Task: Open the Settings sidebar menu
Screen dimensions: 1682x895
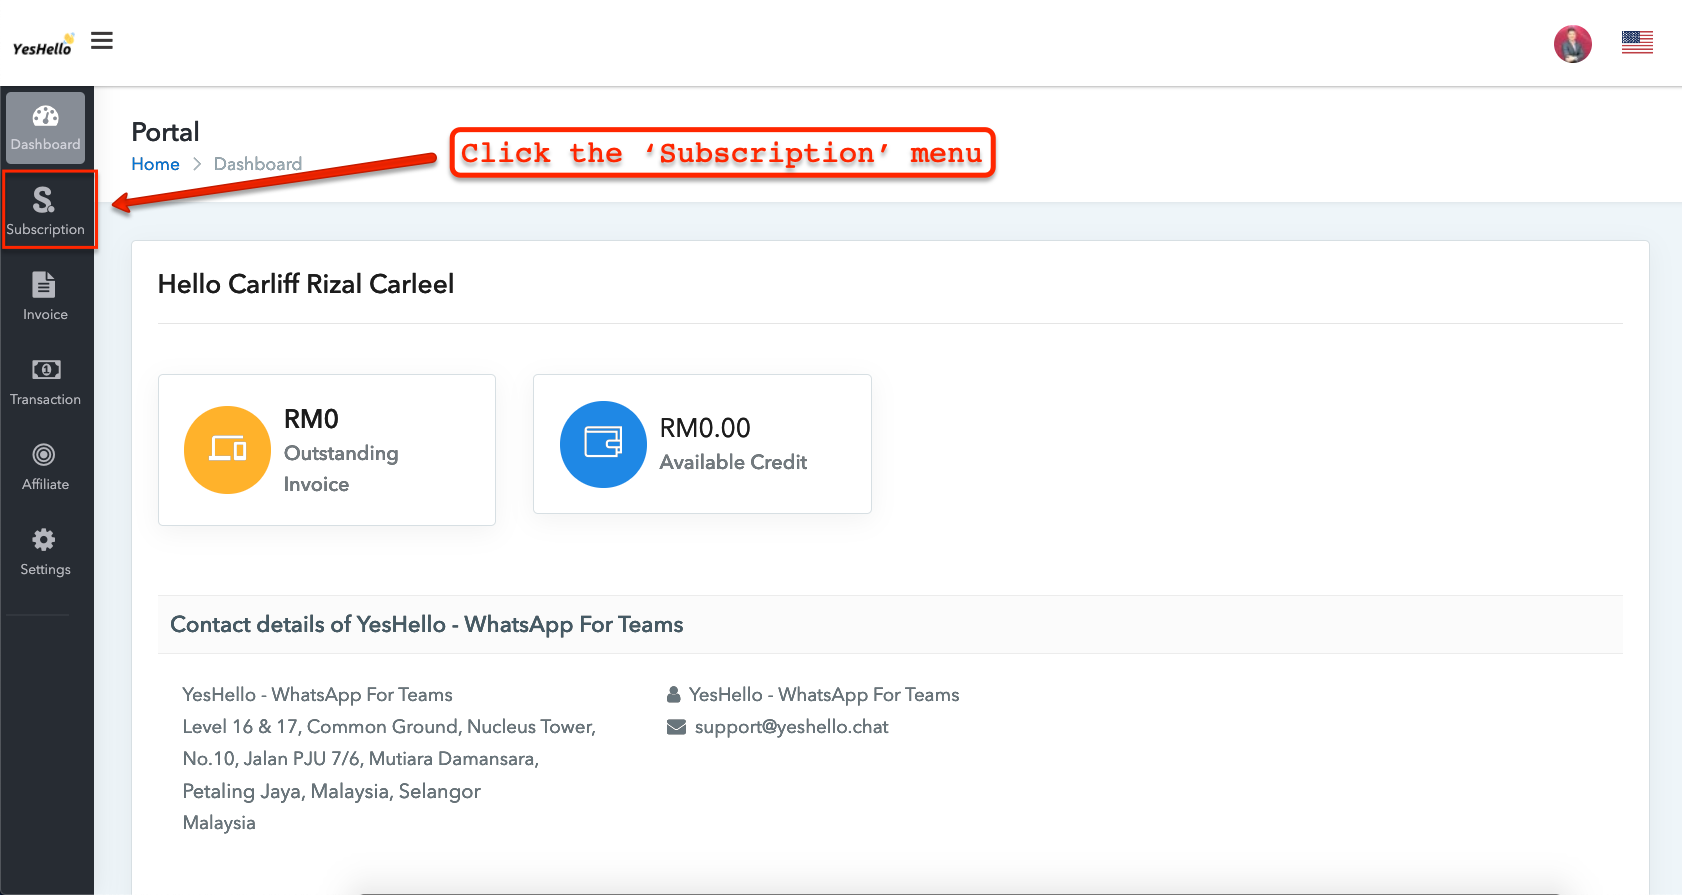Action: [x=46, y=552]
